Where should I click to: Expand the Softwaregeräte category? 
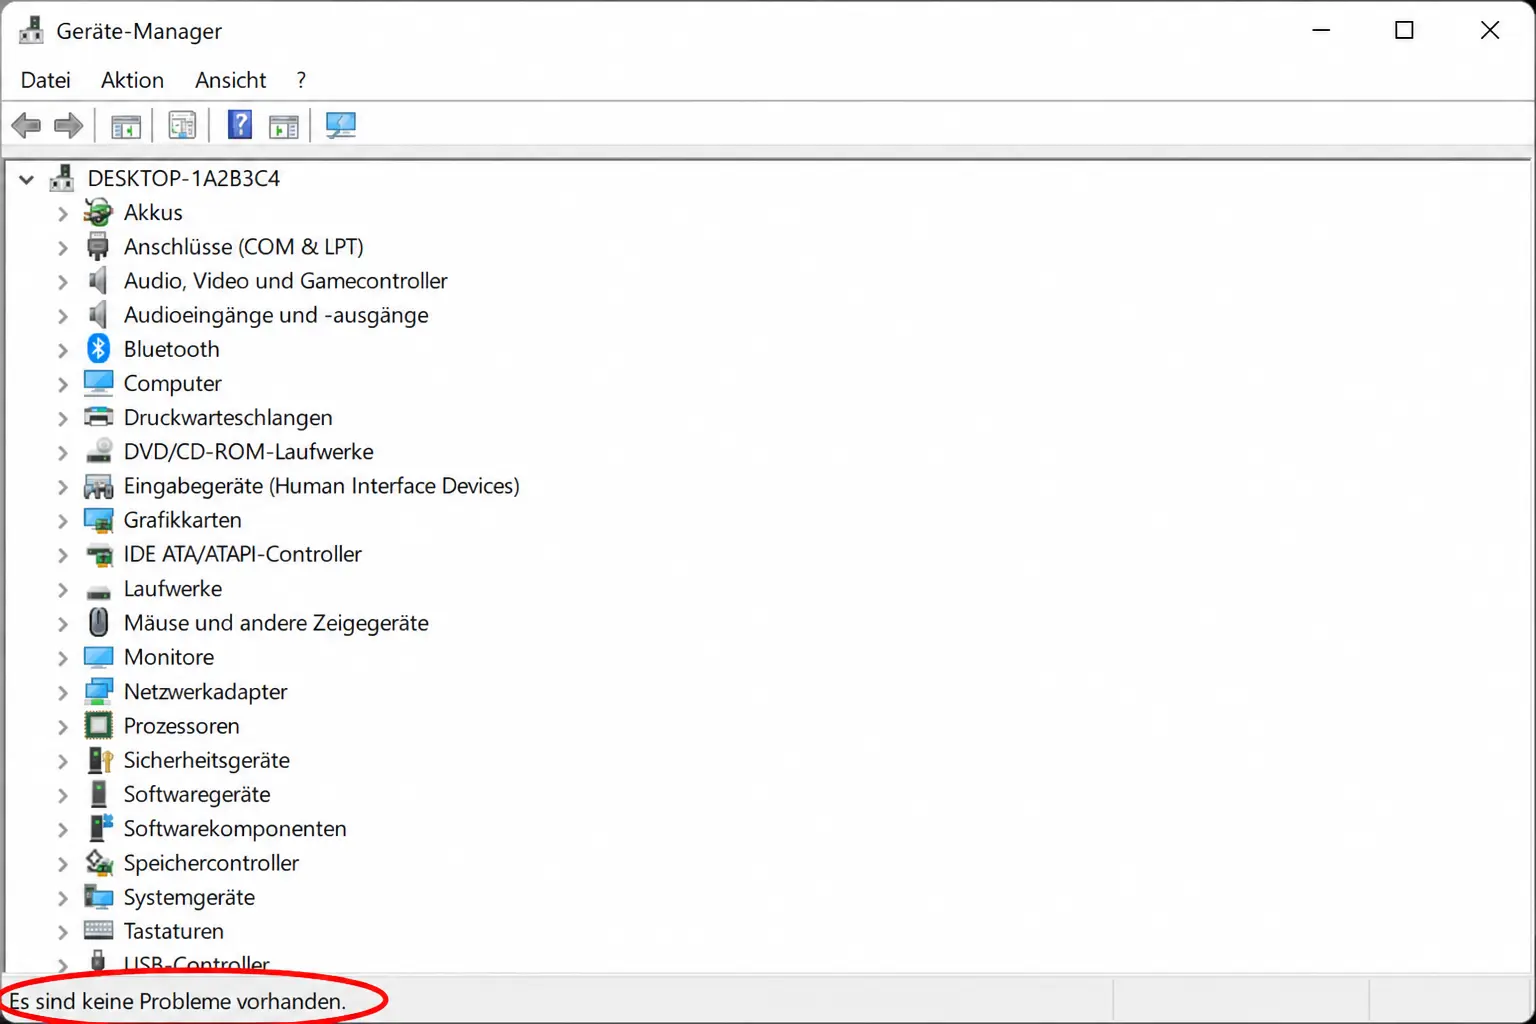click(x=63, y=795)
